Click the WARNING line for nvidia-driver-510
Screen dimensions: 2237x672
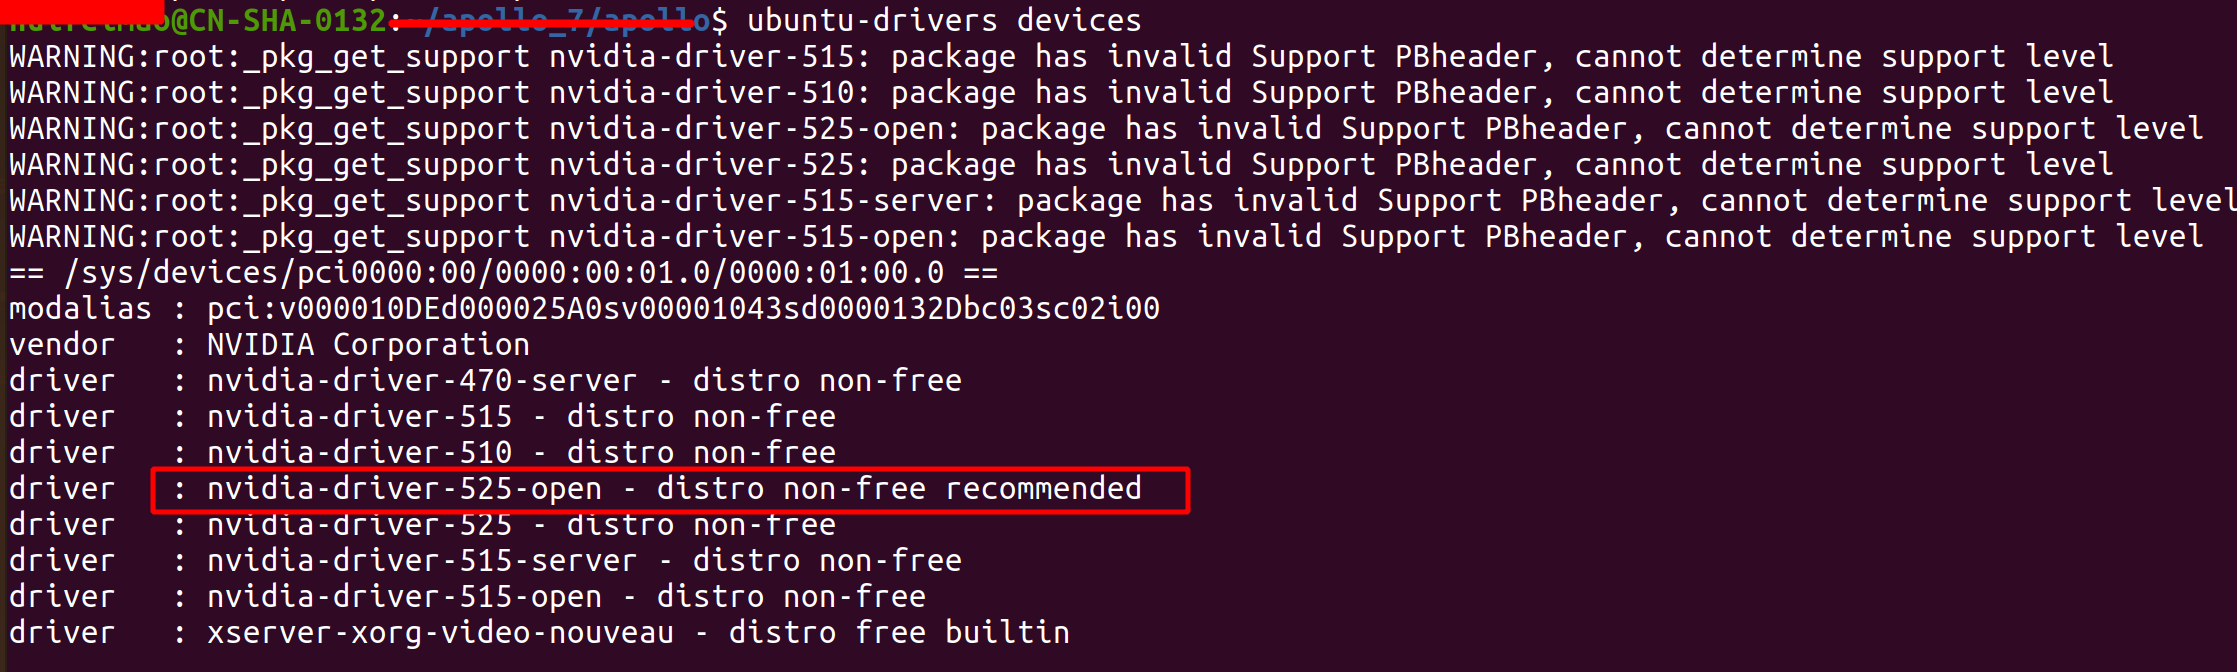(1061, 93)
